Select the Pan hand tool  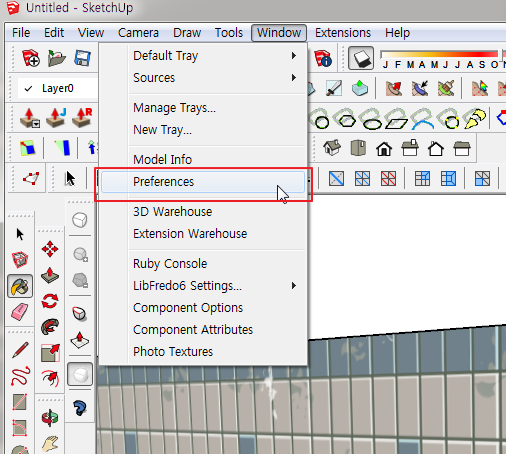[50, 444]
